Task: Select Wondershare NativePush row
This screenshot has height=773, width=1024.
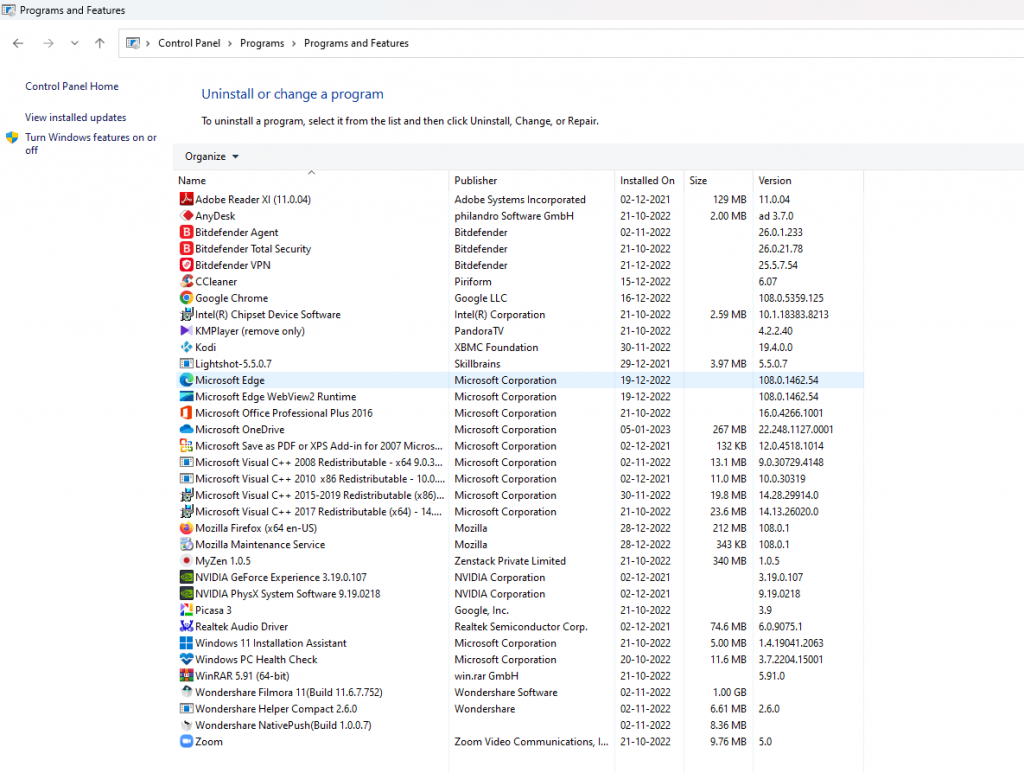Action: tap(520, 725)
